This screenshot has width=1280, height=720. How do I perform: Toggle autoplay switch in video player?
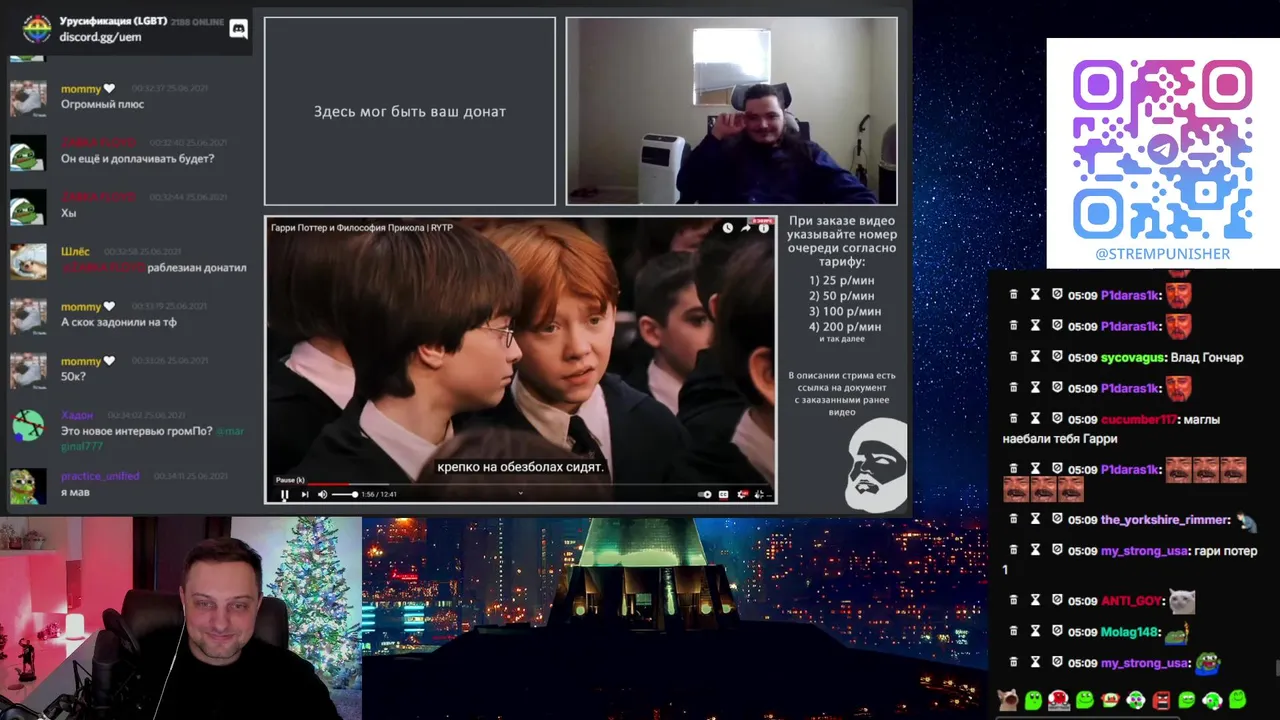pyautogui.click(x=705, y=494)
